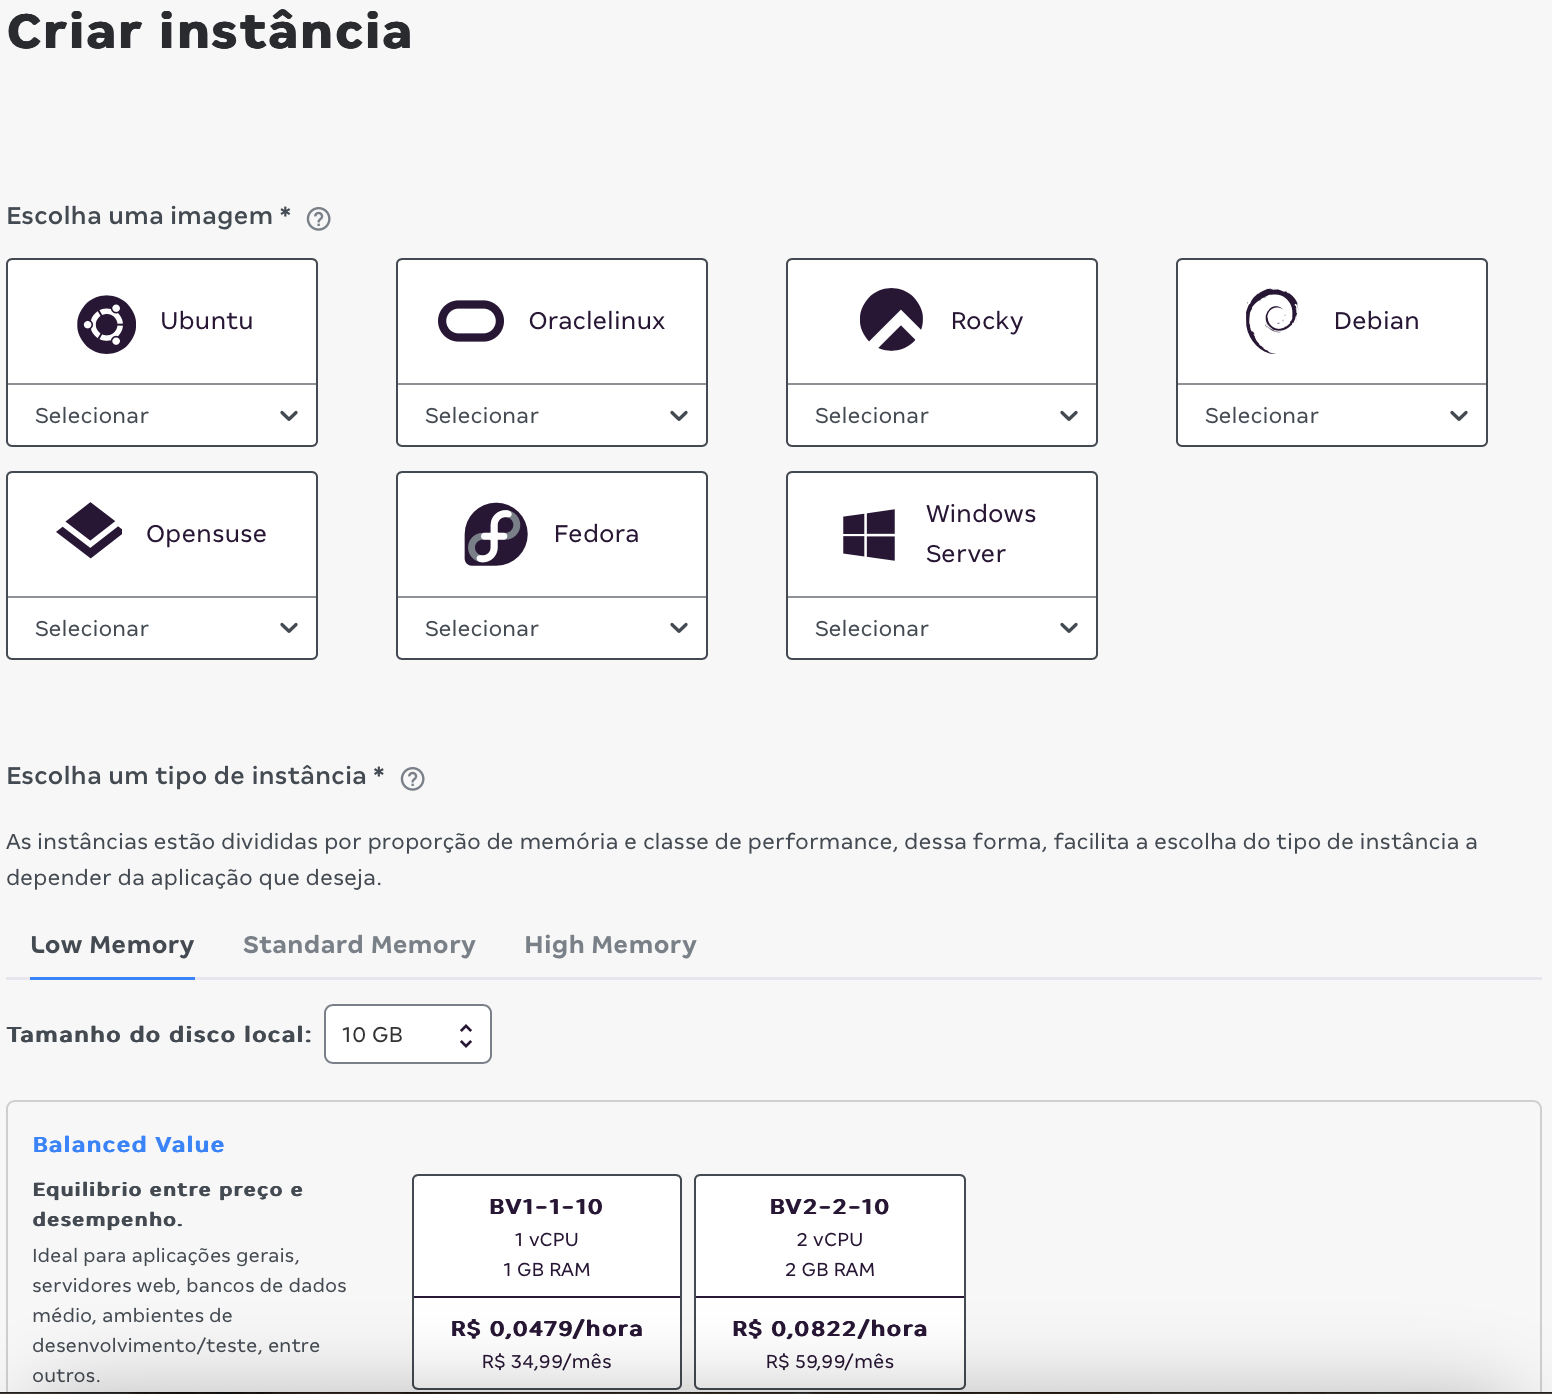
Task: Click the Ubuntu logo icon
Action: [107, 325]
